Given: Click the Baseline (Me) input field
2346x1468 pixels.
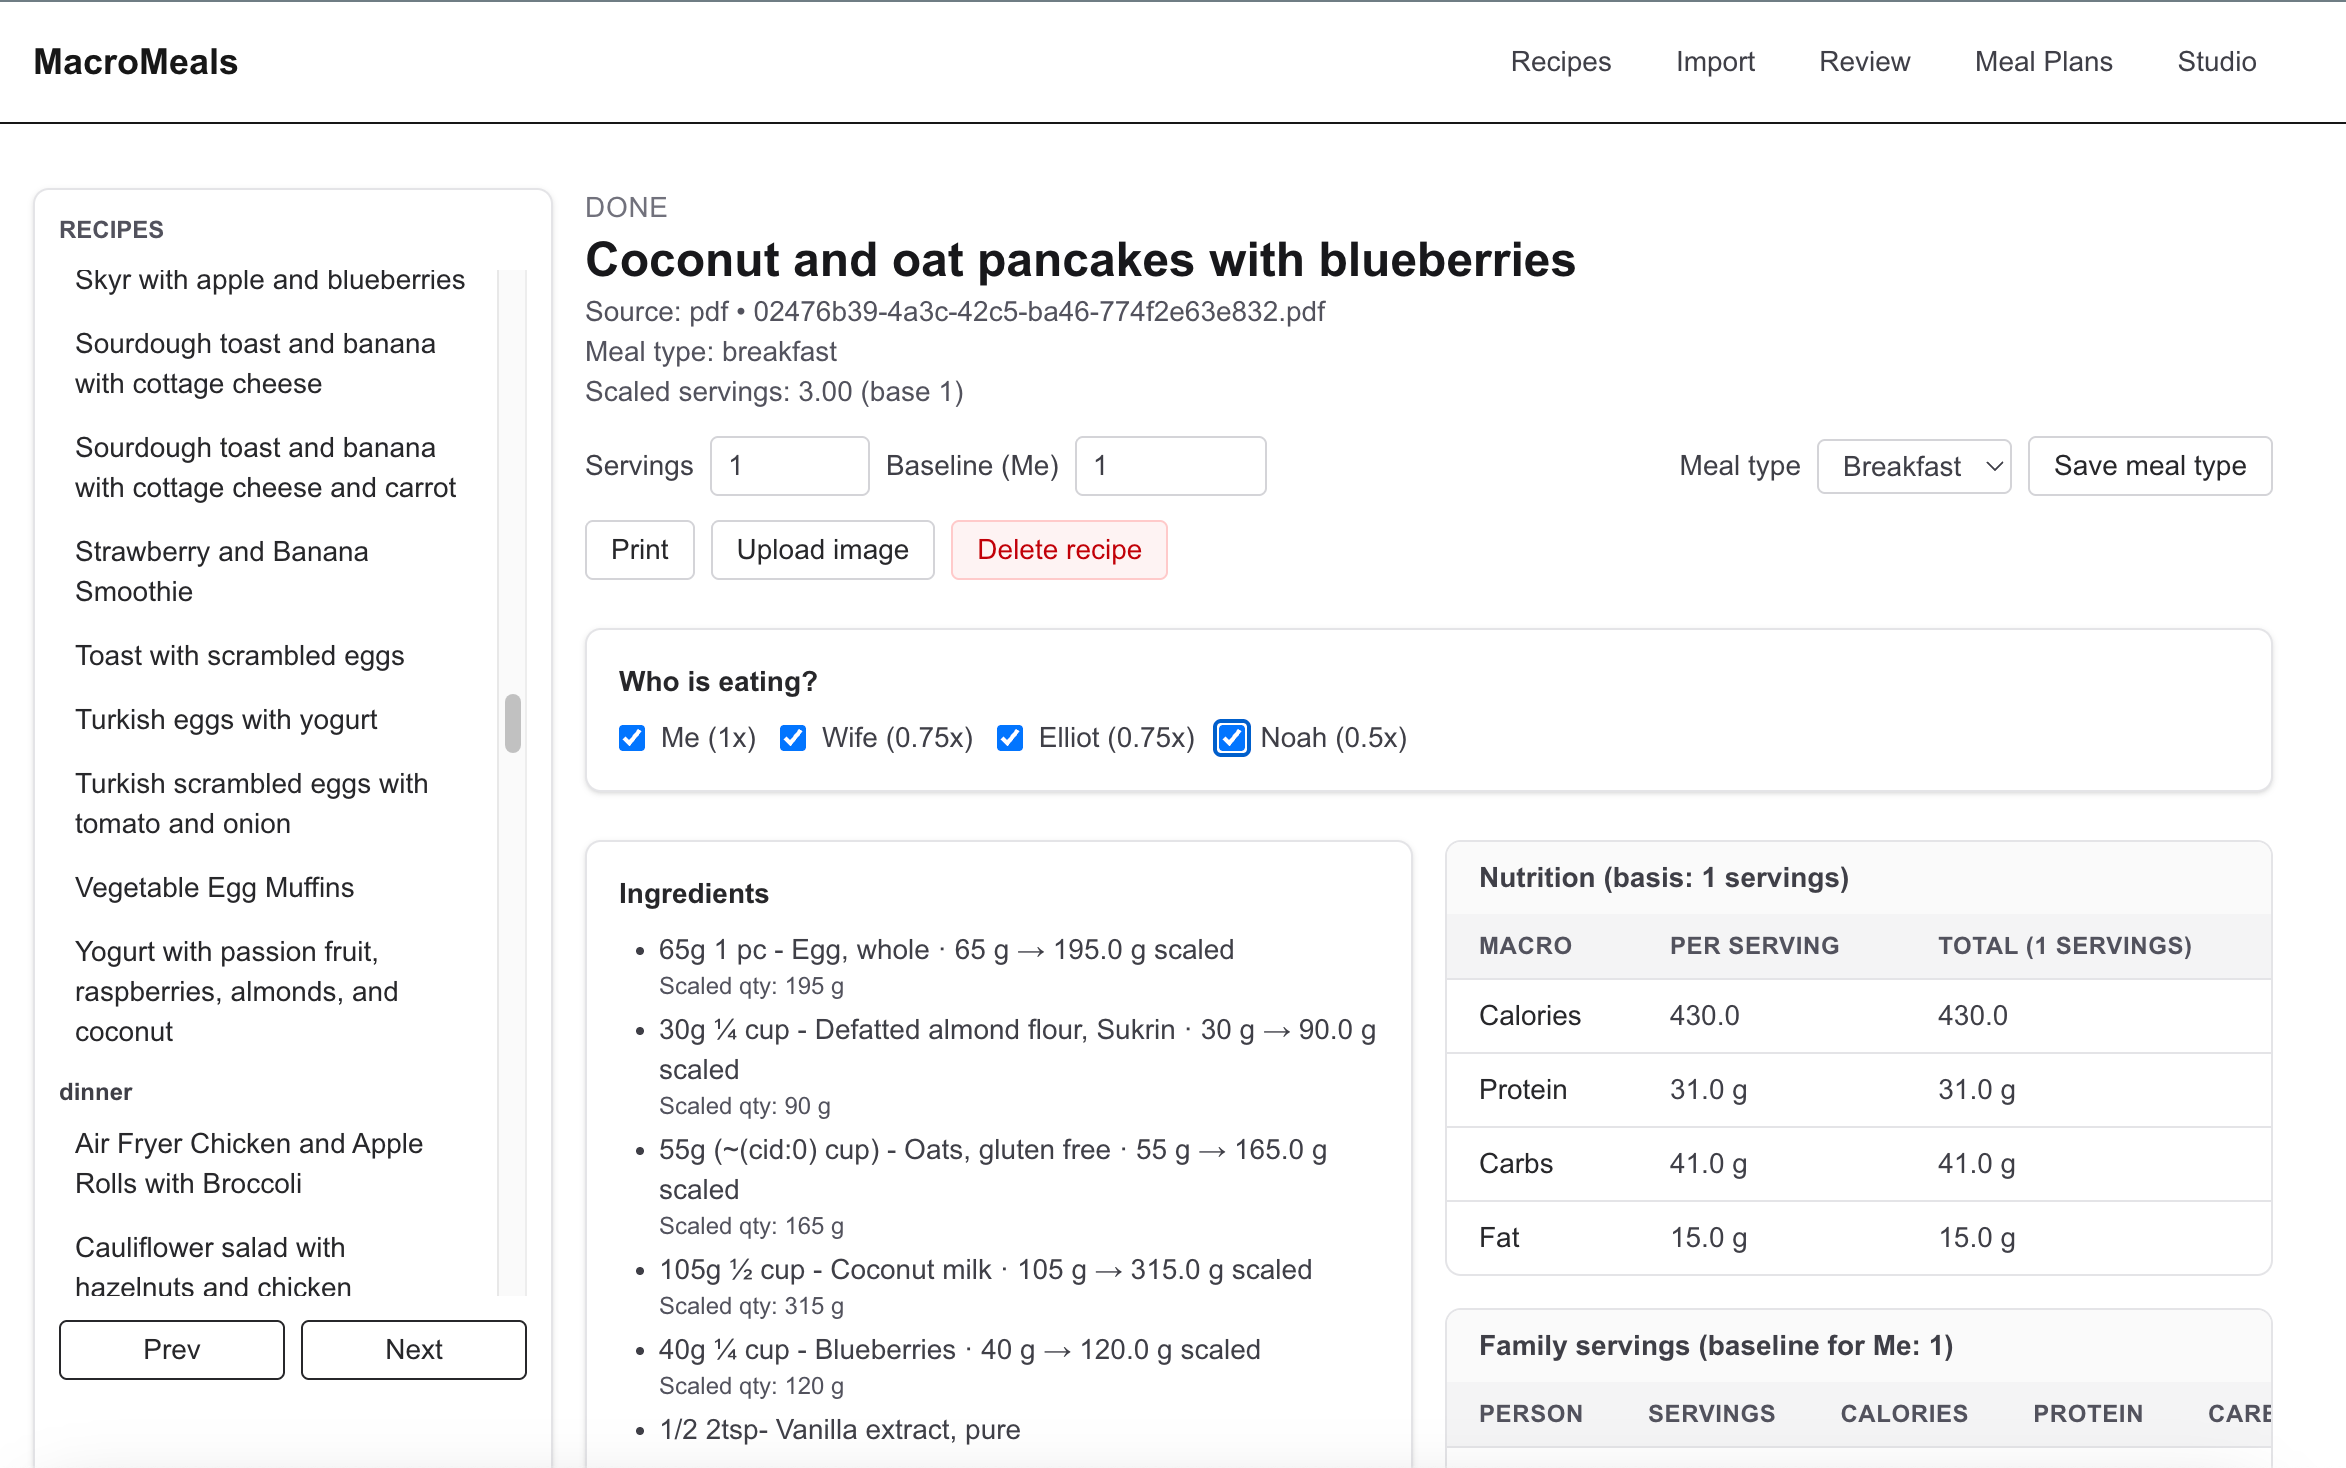Looking at the screenshot, I should click(1170, 466).
